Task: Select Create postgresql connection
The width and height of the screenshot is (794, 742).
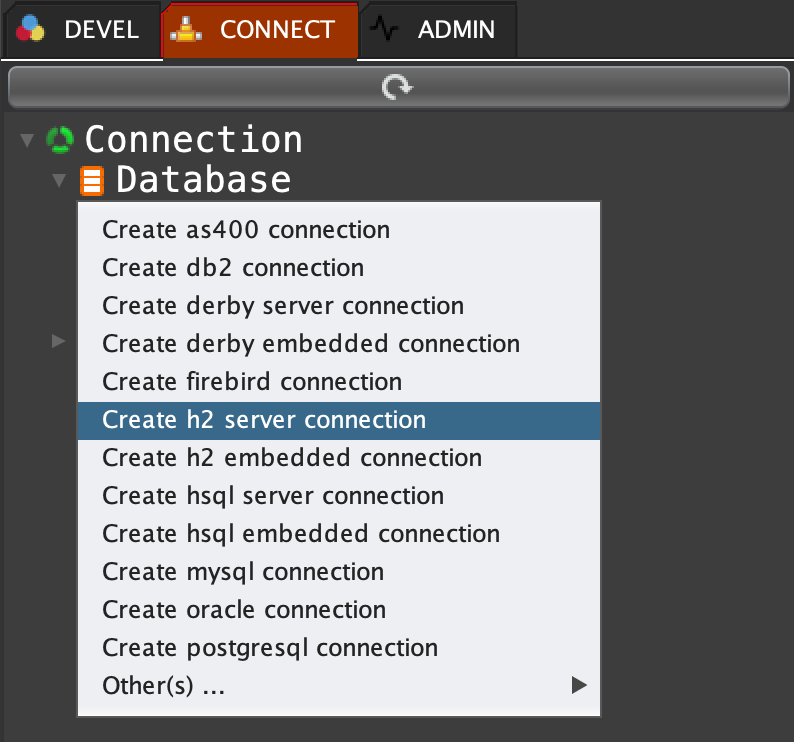Action: (270, 648)
